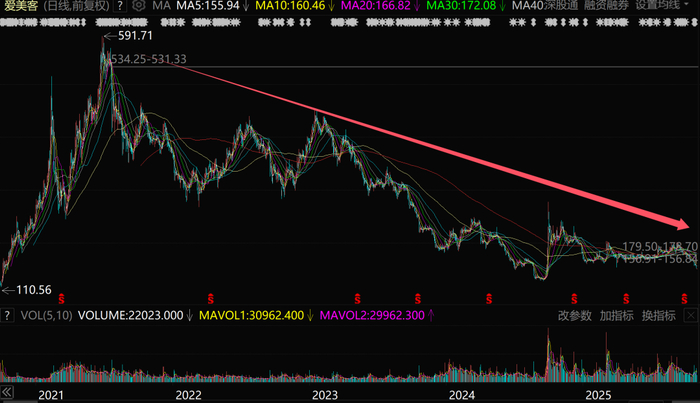Image resolution: width=700 pixels, height=403 pixels.
Task: Click the 日线,前复权 period selector
Action: [77, 5]
